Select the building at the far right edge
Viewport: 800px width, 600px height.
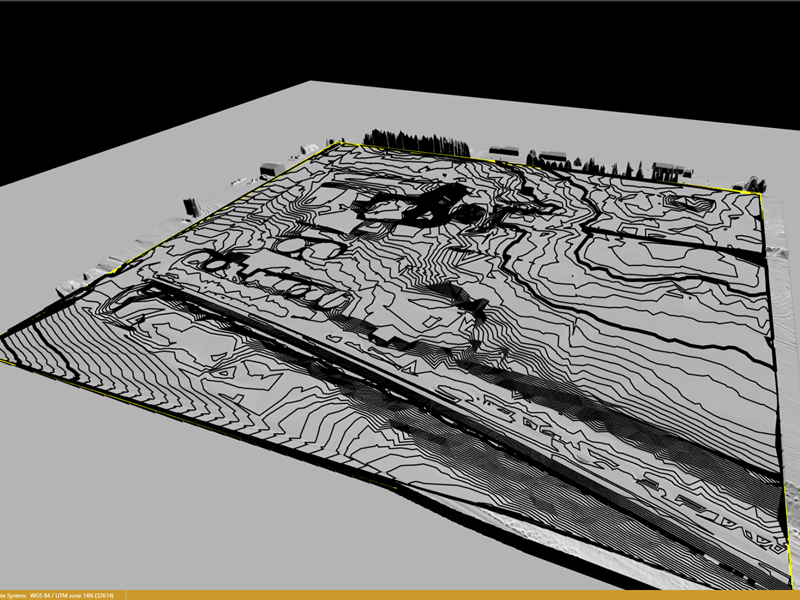coord(750,184)
